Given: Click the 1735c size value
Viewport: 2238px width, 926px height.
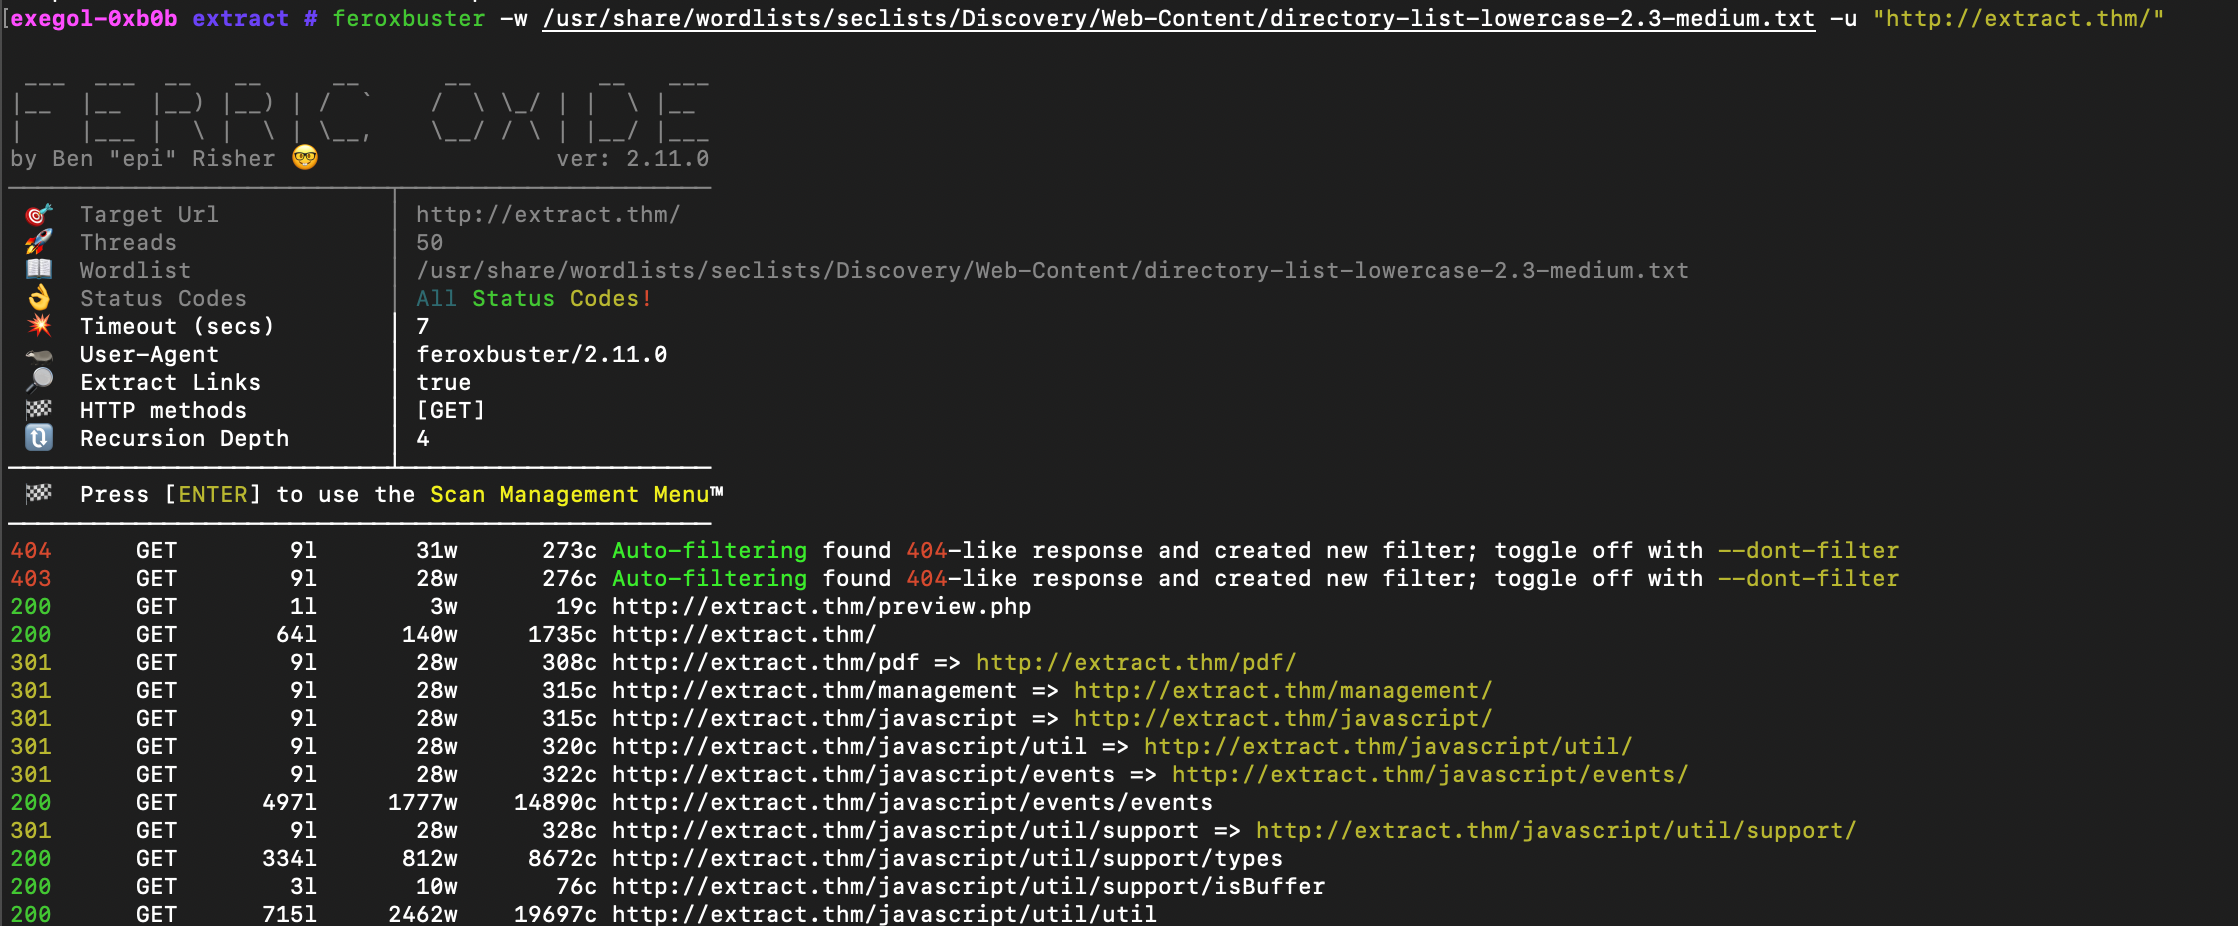Looking at the screenshot, I should (563, 634).
